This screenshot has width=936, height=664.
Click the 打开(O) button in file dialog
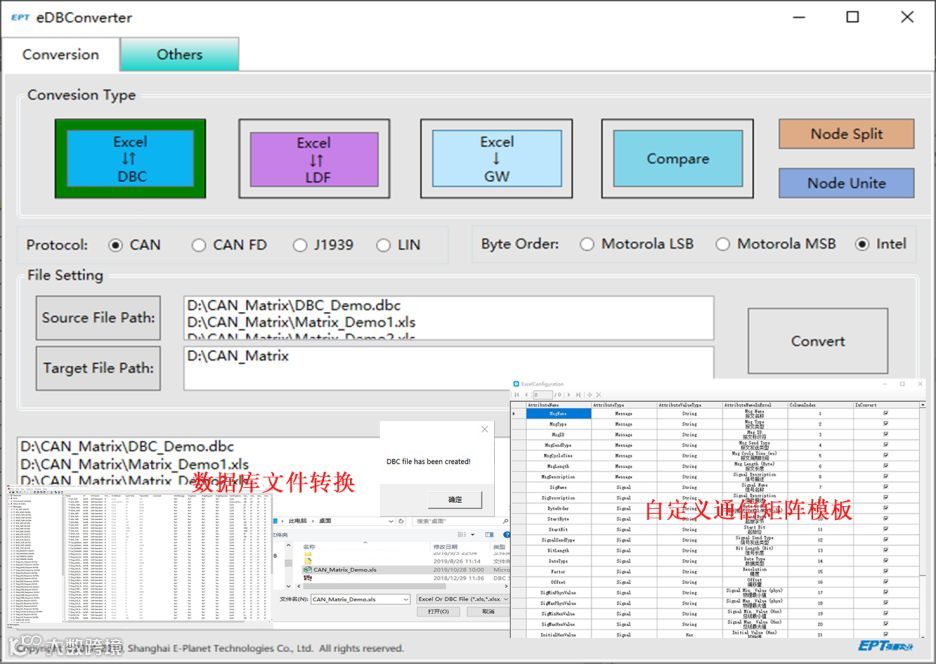tap(439, 611)
